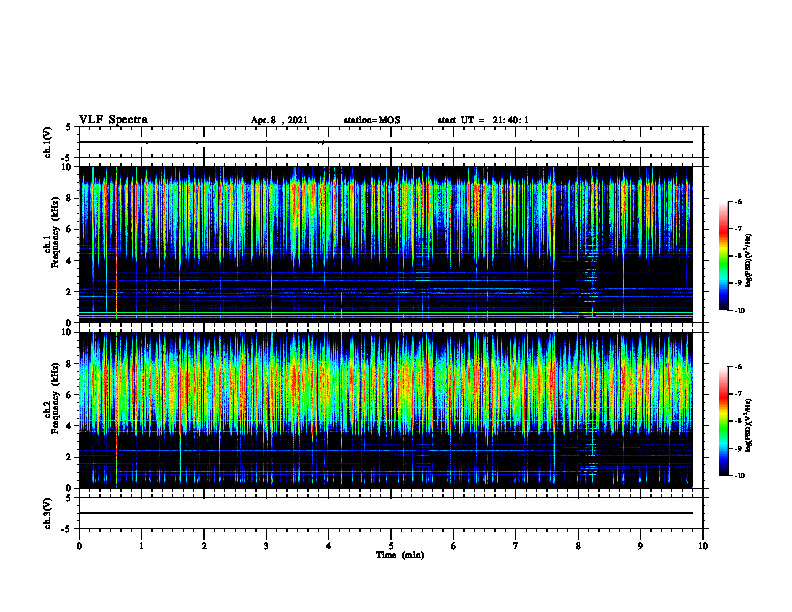Viewport: 792px width, 612px height.
Task: Click the "-10" value on ch.1 colorbar
Action: pyautogui.click(x=739, y=310)
